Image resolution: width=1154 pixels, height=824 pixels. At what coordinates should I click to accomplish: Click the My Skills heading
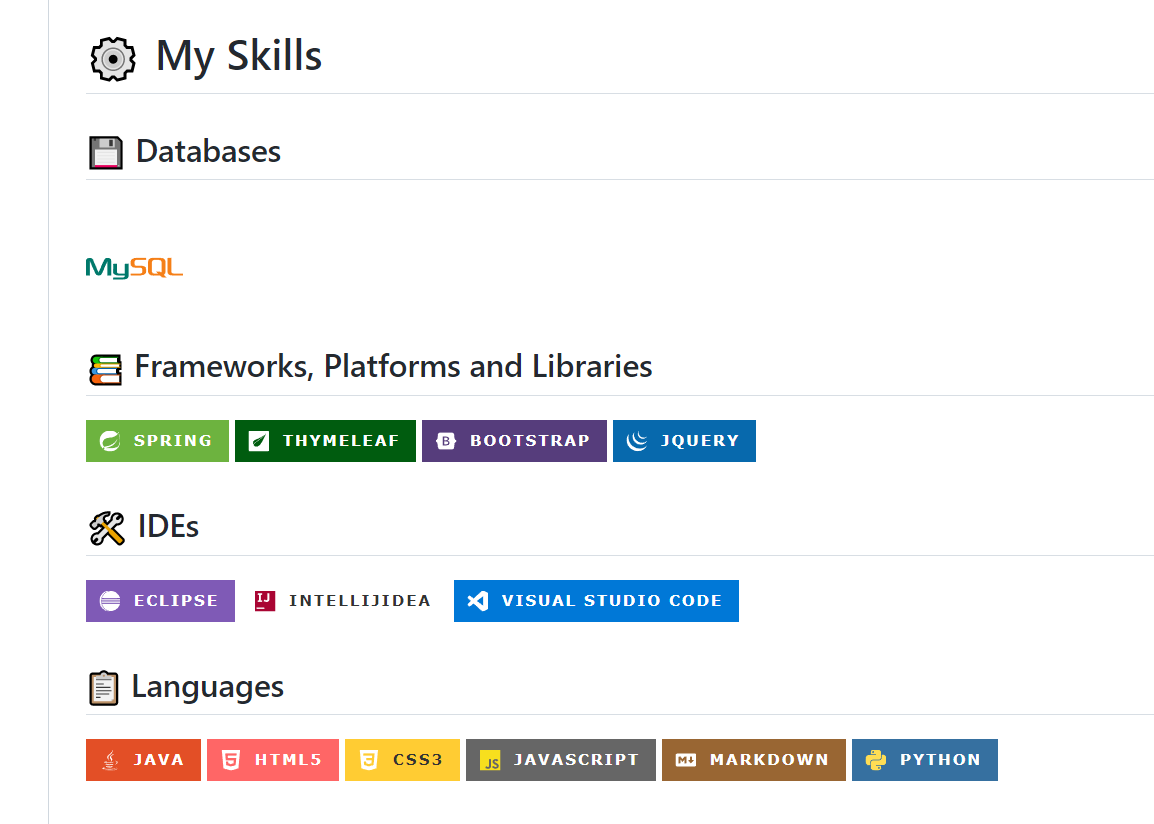pos(239,56)
